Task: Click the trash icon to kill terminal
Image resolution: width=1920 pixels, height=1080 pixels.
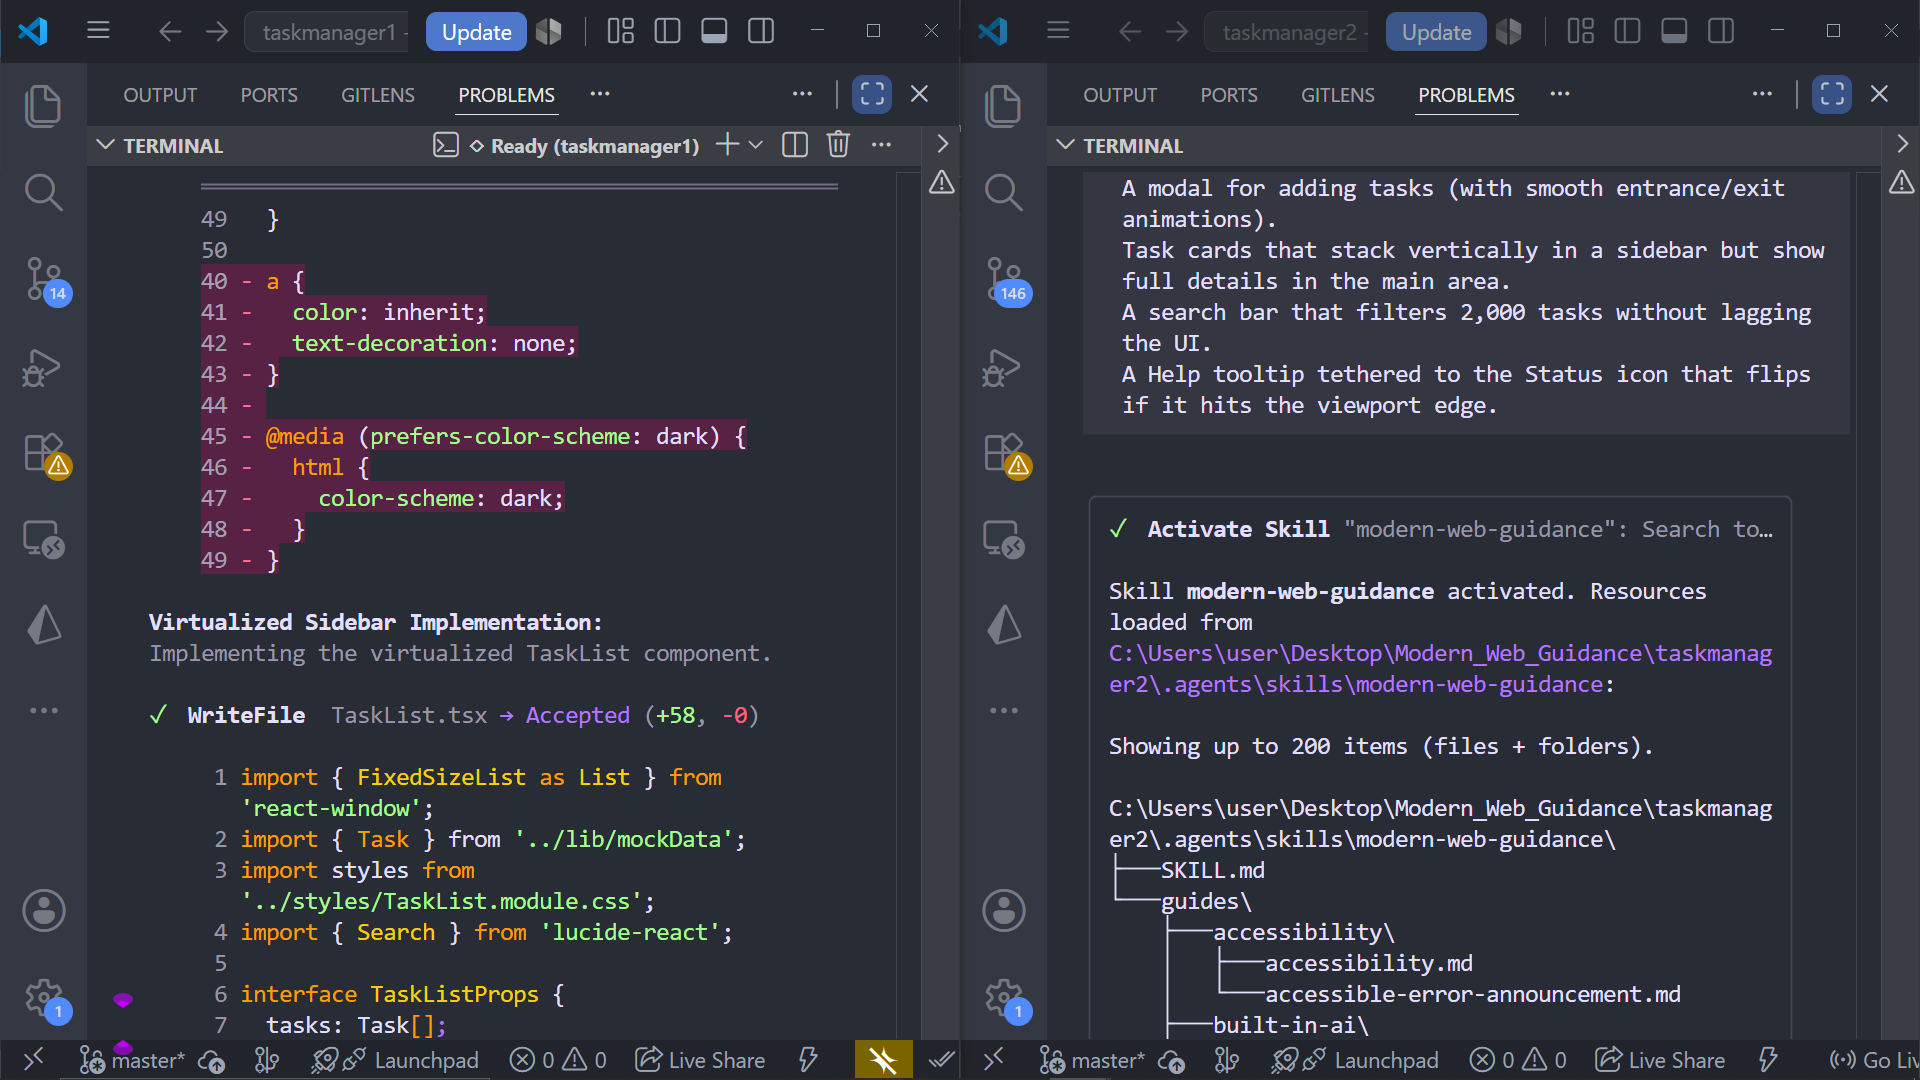Action: [x=838, y=145]
